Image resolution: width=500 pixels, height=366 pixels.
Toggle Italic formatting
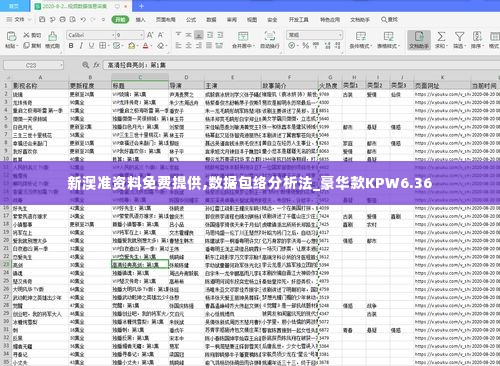pos(81,46)
